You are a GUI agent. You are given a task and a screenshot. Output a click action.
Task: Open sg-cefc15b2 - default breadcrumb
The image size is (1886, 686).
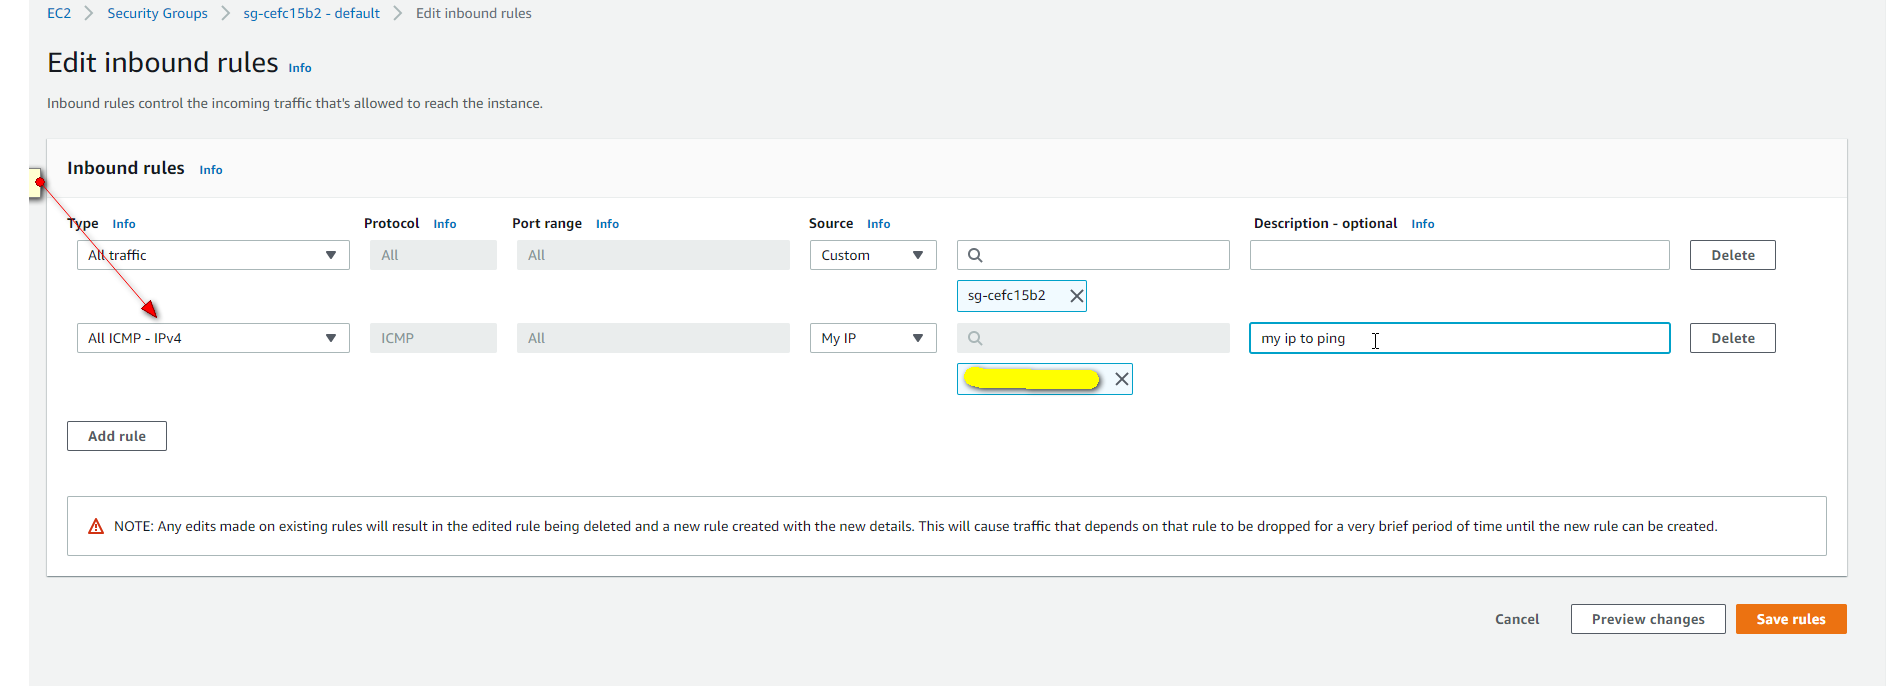click(x=311, y=13)
